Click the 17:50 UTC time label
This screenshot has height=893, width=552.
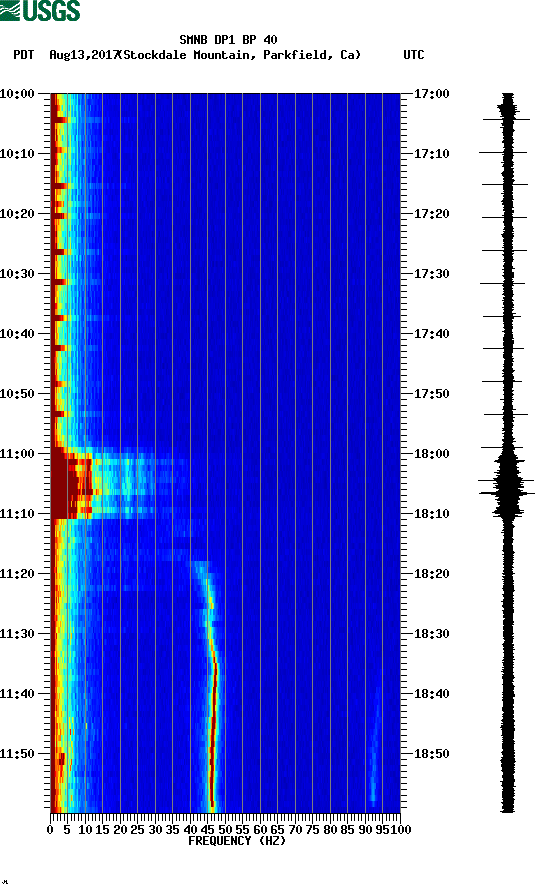(431, 394)
